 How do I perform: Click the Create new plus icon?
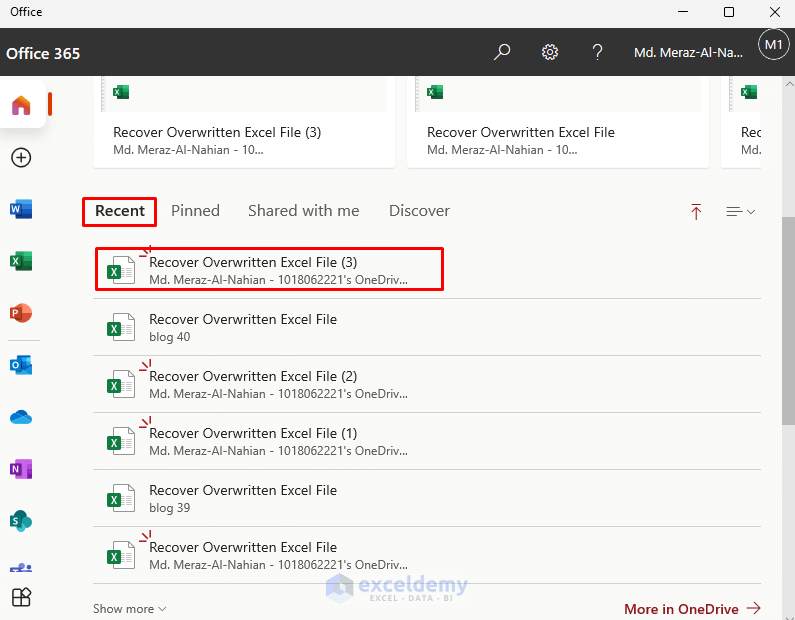pyautogui.click(x=21, y=158)
